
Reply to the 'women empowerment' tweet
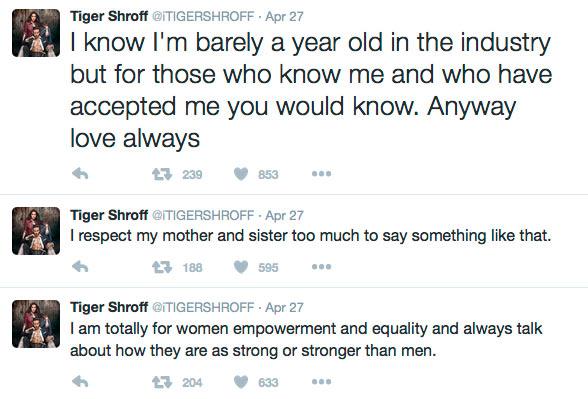[80, 382]
